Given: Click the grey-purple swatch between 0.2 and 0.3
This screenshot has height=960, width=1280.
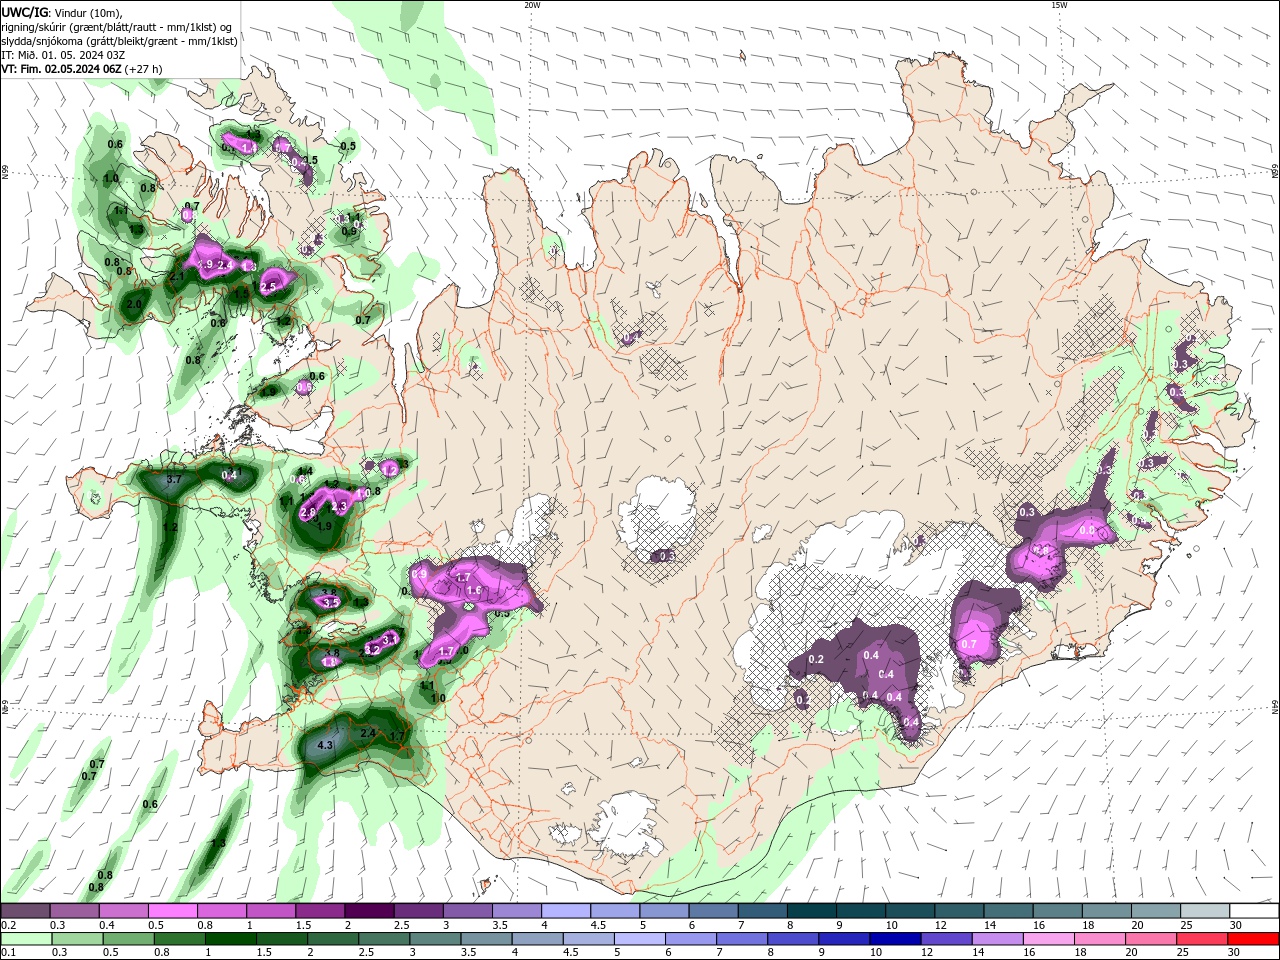Looking at the screenshot, I should tap(25, 911).
